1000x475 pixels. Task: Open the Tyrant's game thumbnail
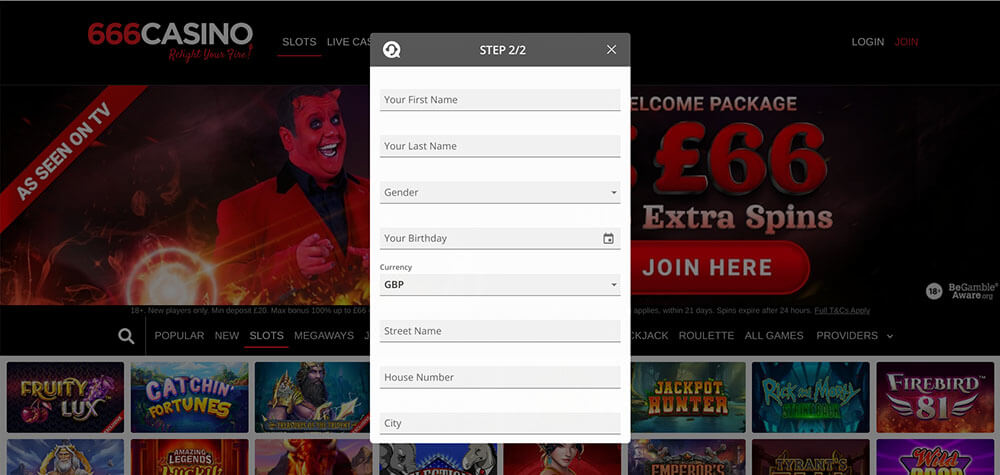coord(811,457)
